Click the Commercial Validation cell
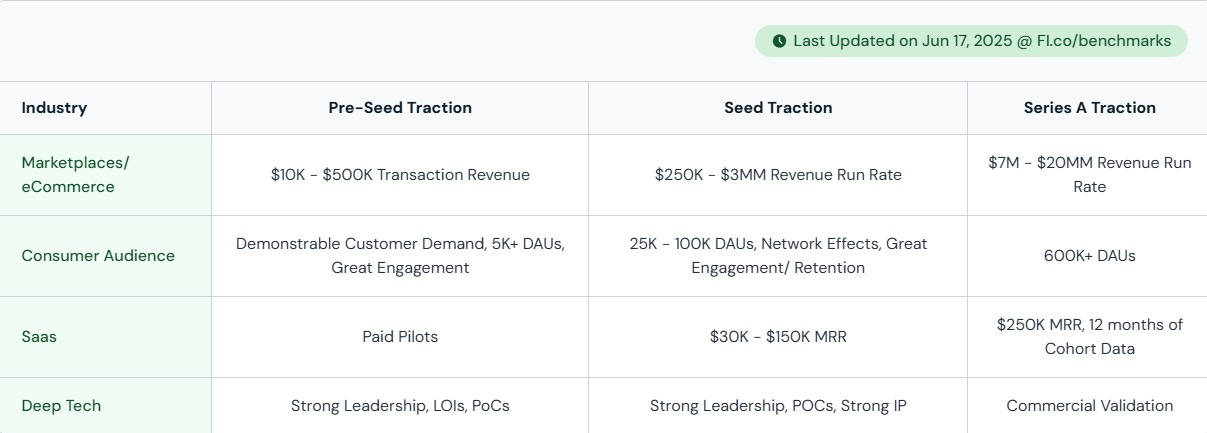 (x=1088, y=406)
